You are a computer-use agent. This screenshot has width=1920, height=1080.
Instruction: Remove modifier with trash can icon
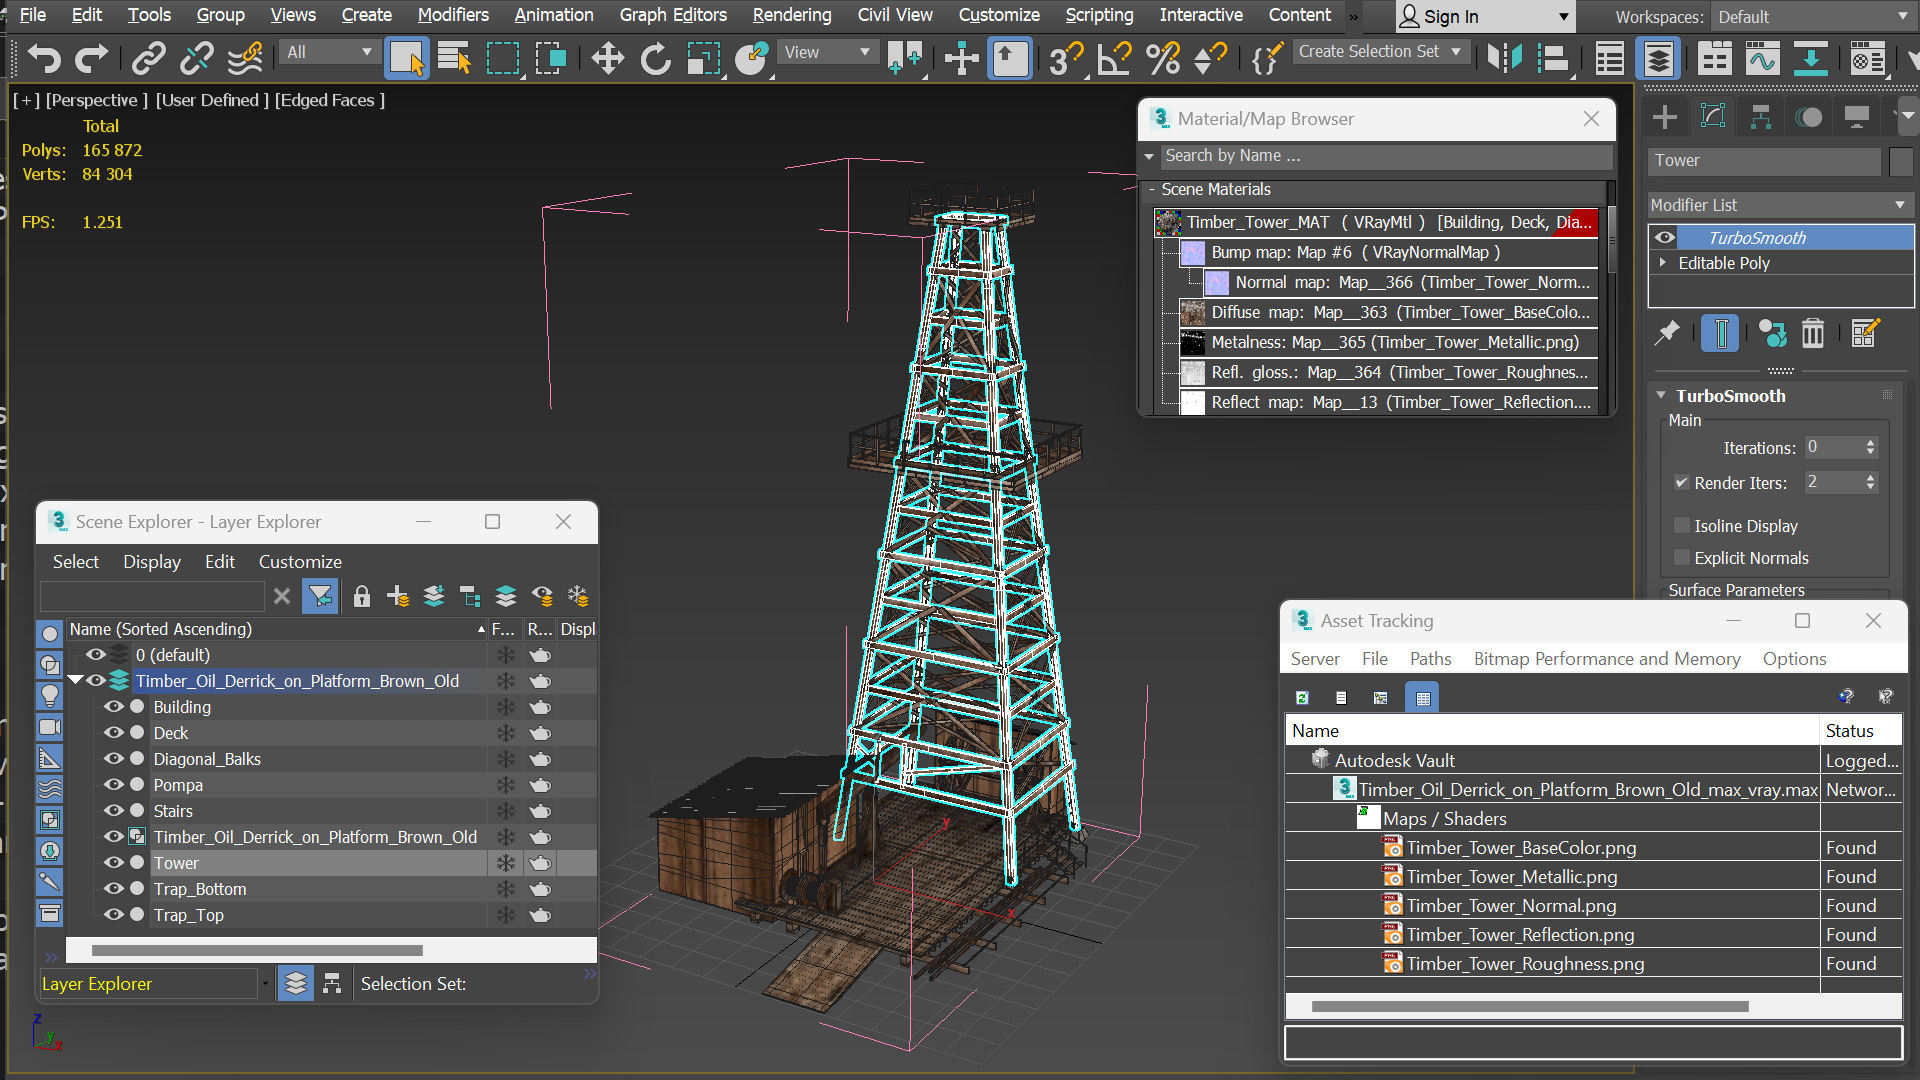[x=1813, y=333]
